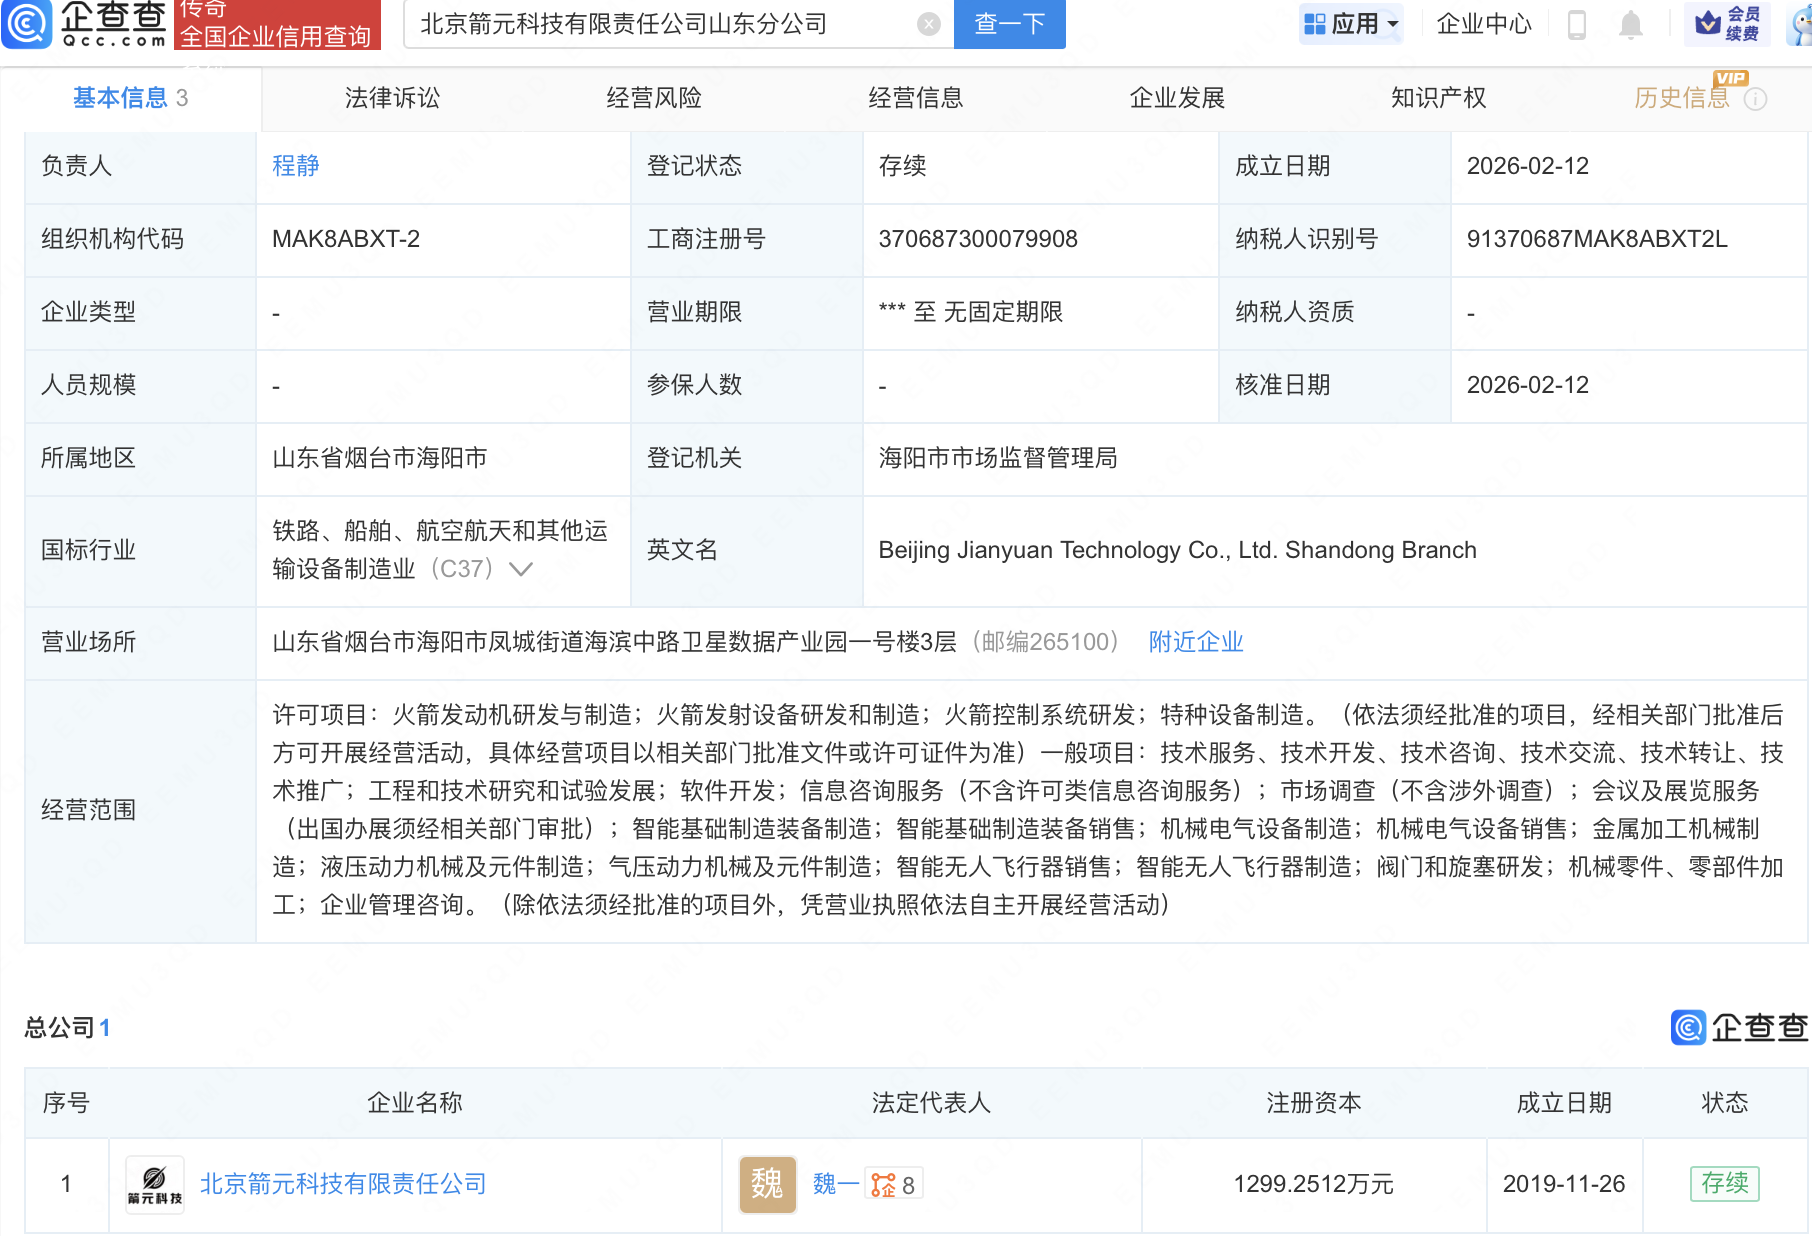1812x1236 pixels.
Task: Clear the search box using the X icon
Action: tap(927, 24)
